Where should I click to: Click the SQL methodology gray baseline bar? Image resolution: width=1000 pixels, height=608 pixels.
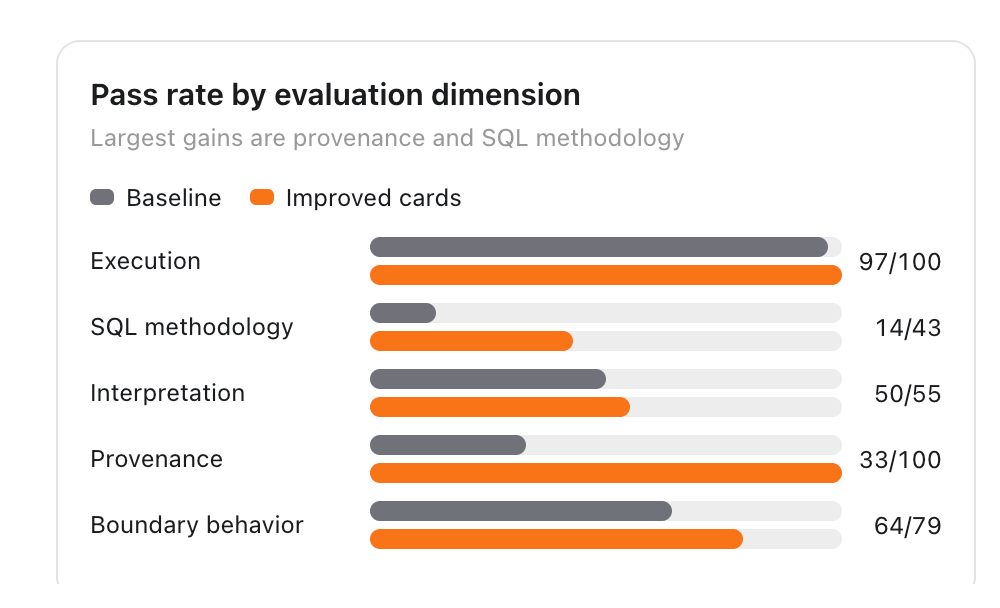[403, 313]
